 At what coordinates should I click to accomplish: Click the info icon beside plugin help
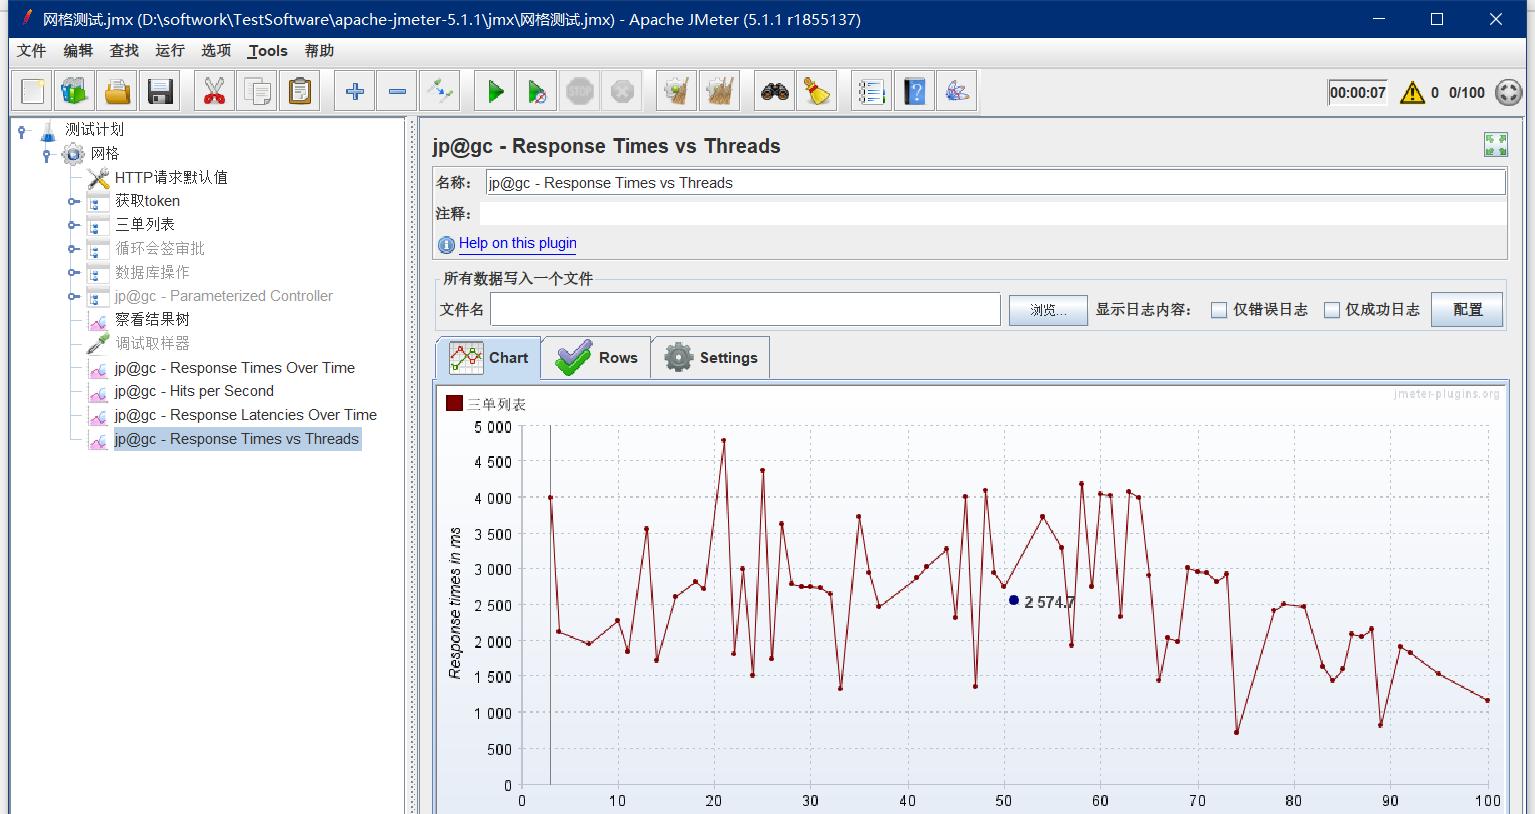click(x=446, y=244)
